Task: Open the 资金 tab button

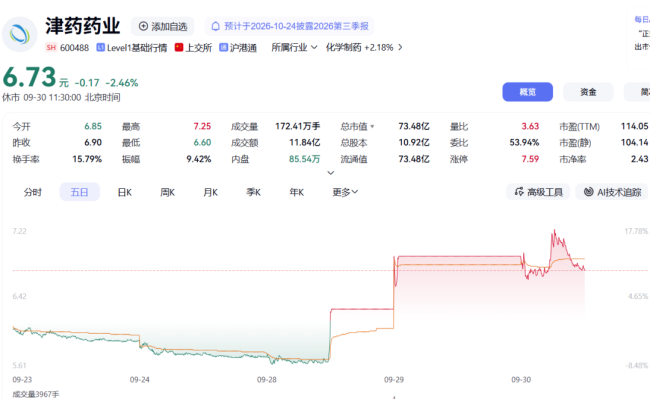Action: click(588, 92)
